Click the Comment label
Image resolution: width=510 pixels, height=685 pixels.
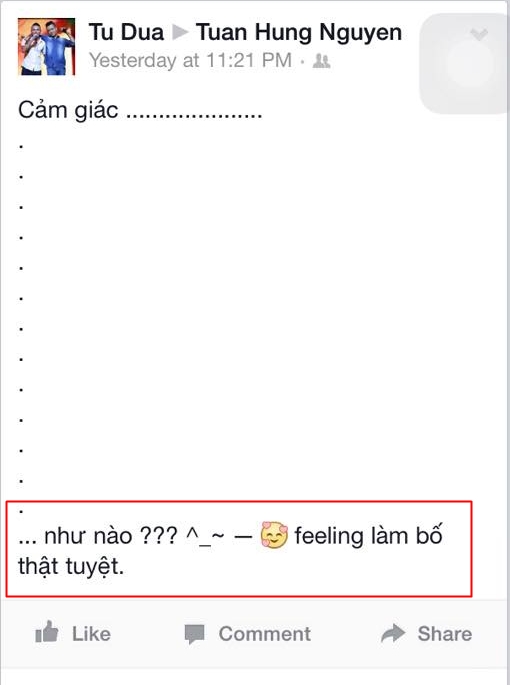(265, 634)
